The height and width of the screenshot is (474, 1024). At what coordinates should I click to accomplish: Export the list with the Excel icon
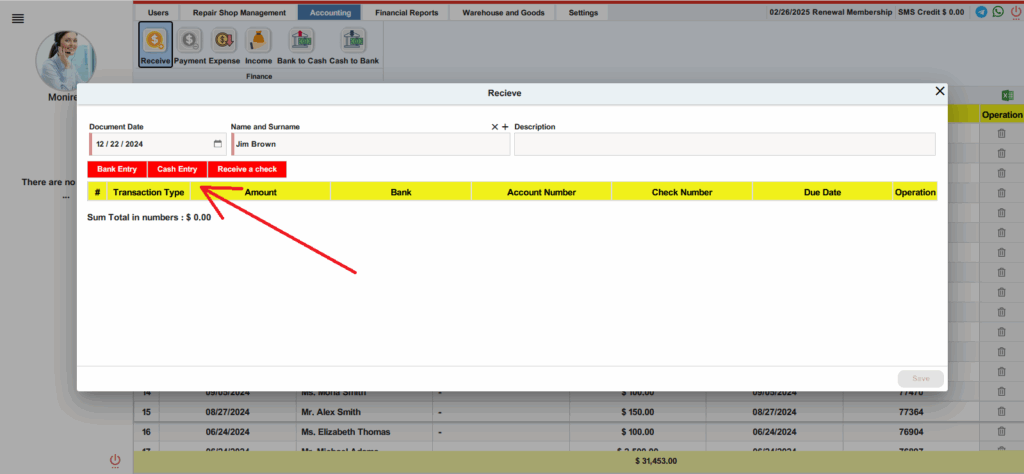pos(1008,95)
